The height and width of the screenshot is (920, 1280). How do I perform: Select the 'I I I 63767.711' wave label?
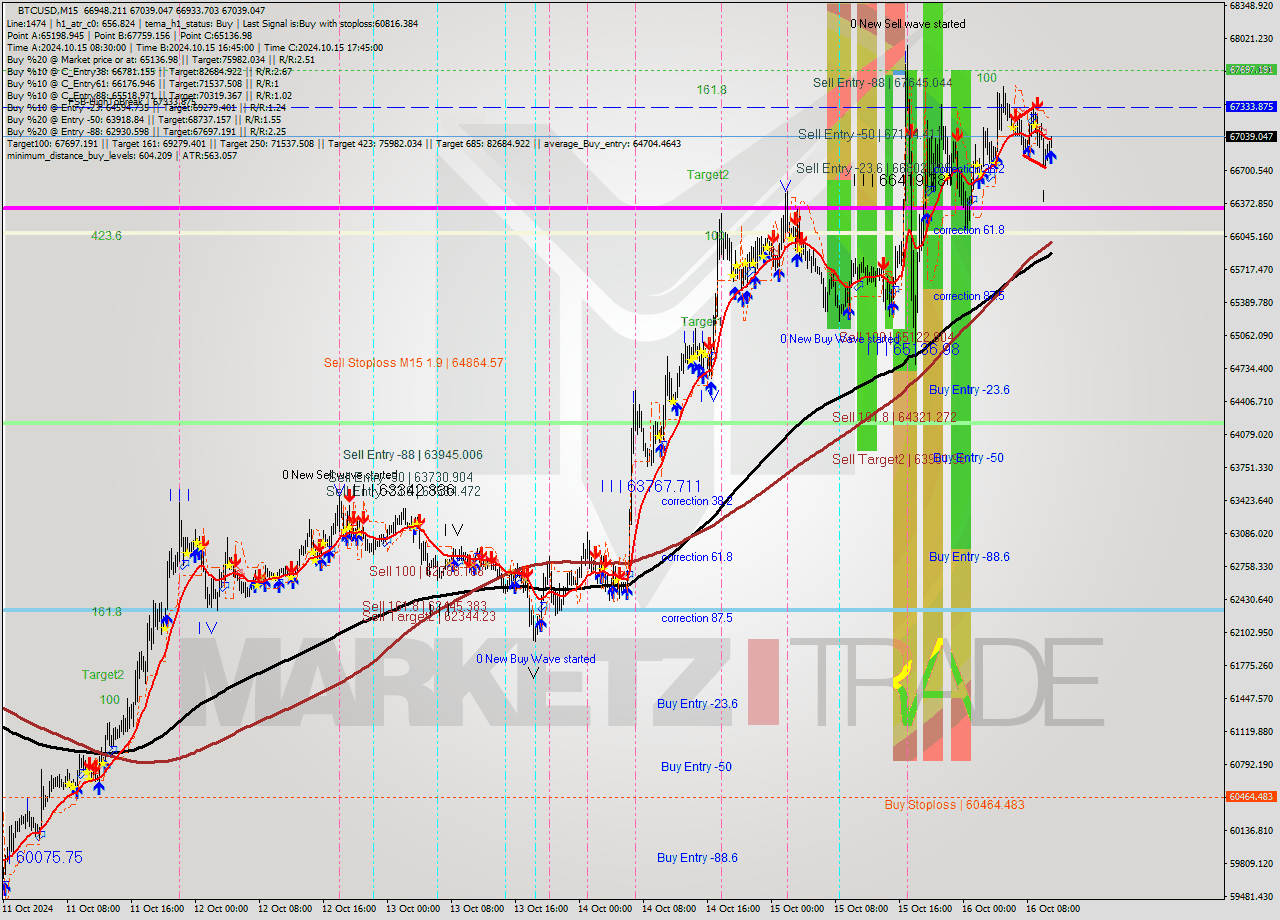coord(651,486)
